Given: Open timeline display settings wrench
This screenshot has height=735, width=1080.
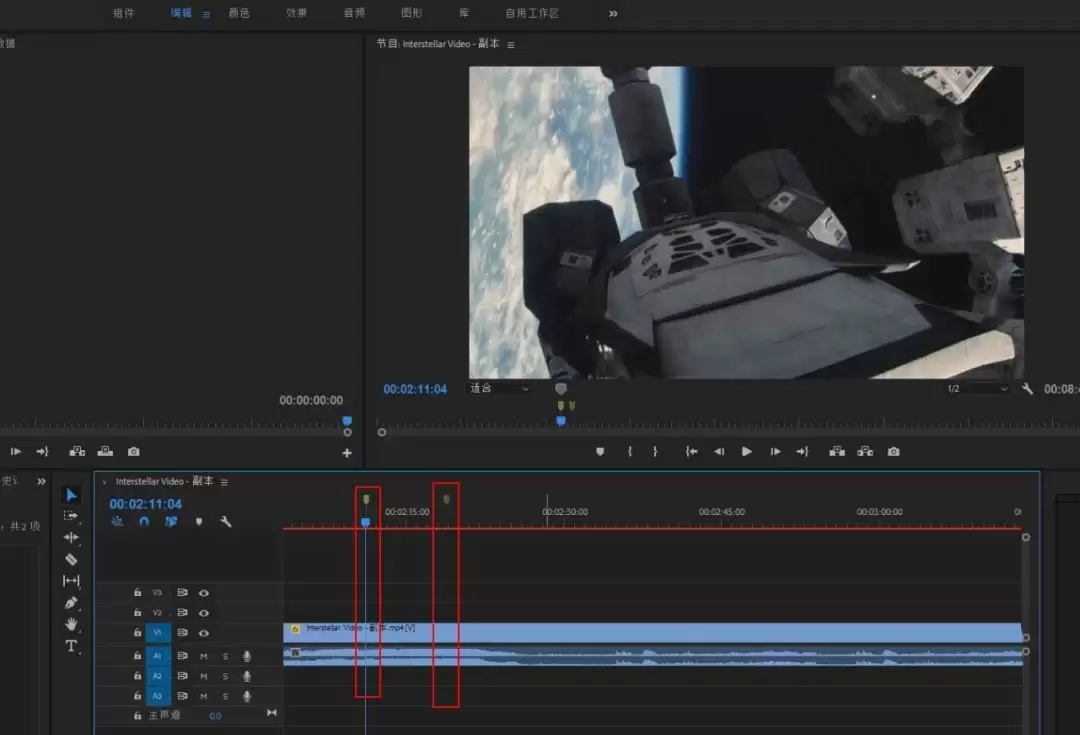Looking at the screenshot, I should pyautogui.click(x=225, y=521).
